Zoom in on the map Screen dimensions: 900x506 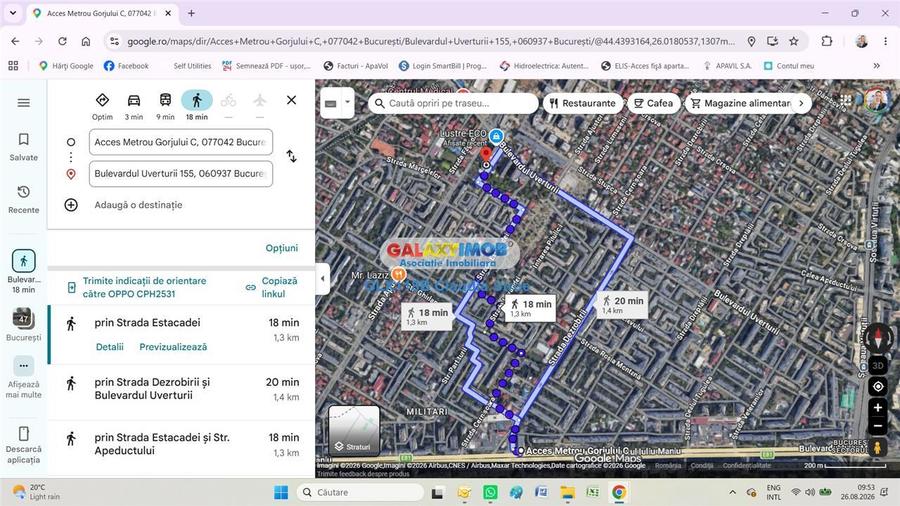(878, 407)
